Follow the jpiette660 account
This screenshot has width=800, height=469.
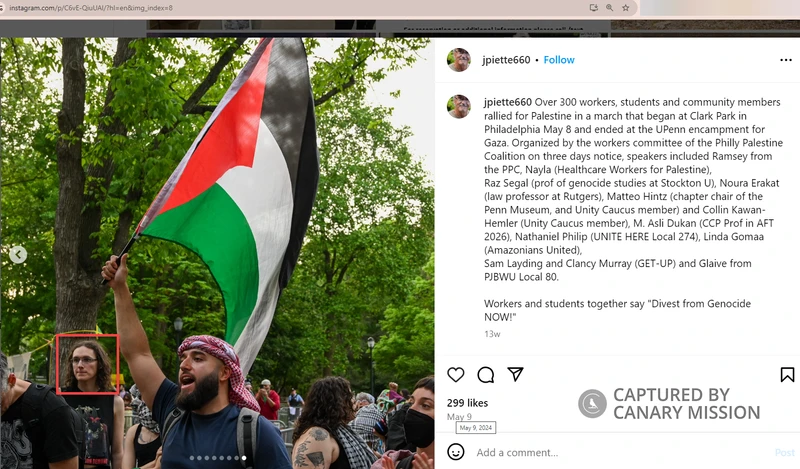click(559, 60)
